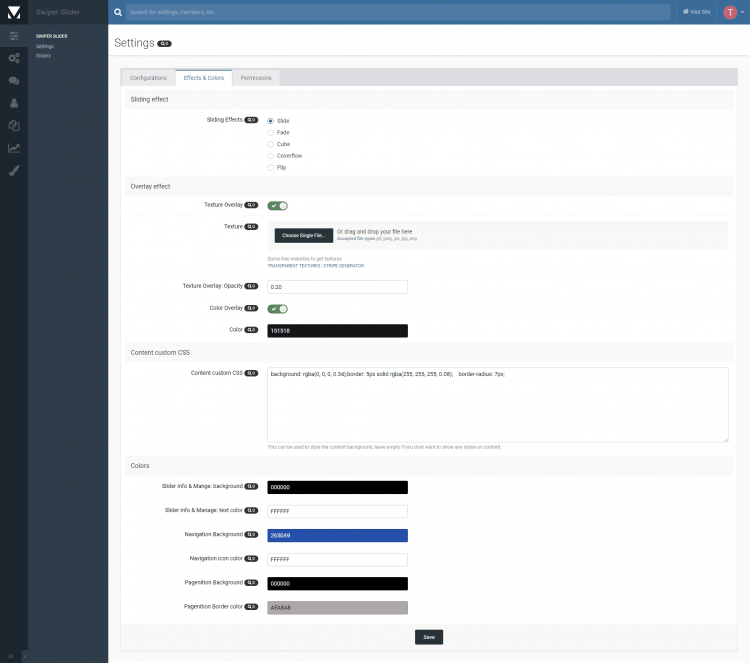Open the Navigation Background blue color field

(x=337, y=535)
